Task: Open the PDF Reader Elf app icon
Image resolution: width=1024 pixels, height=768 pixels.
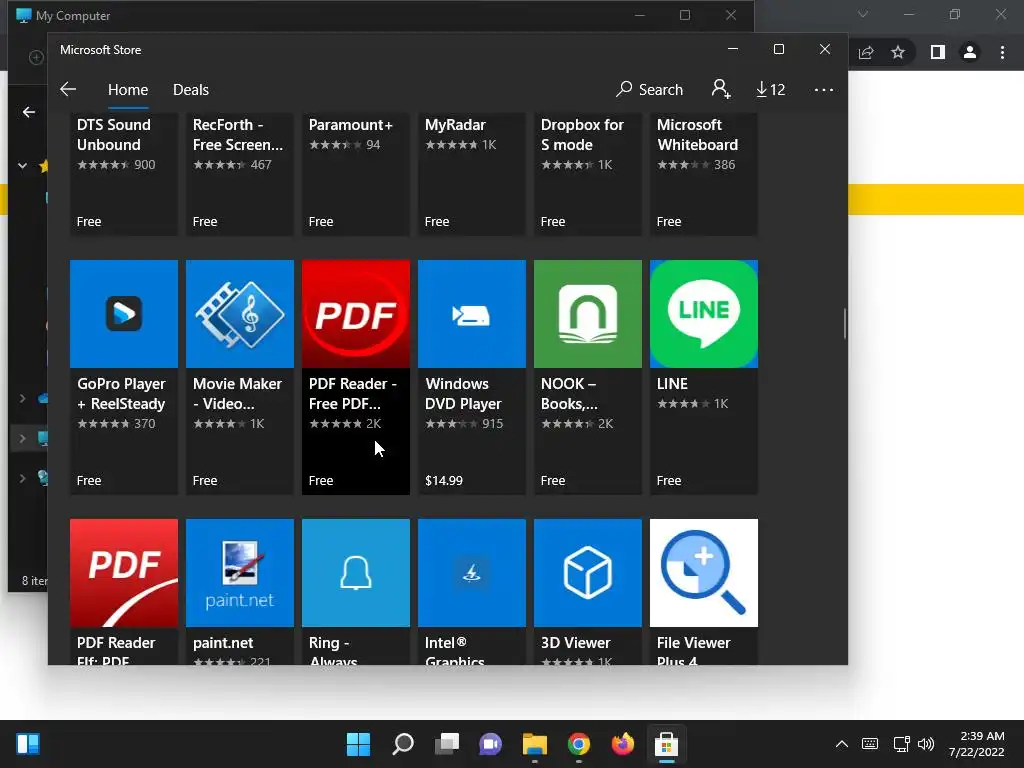Action: coord(123,573)
